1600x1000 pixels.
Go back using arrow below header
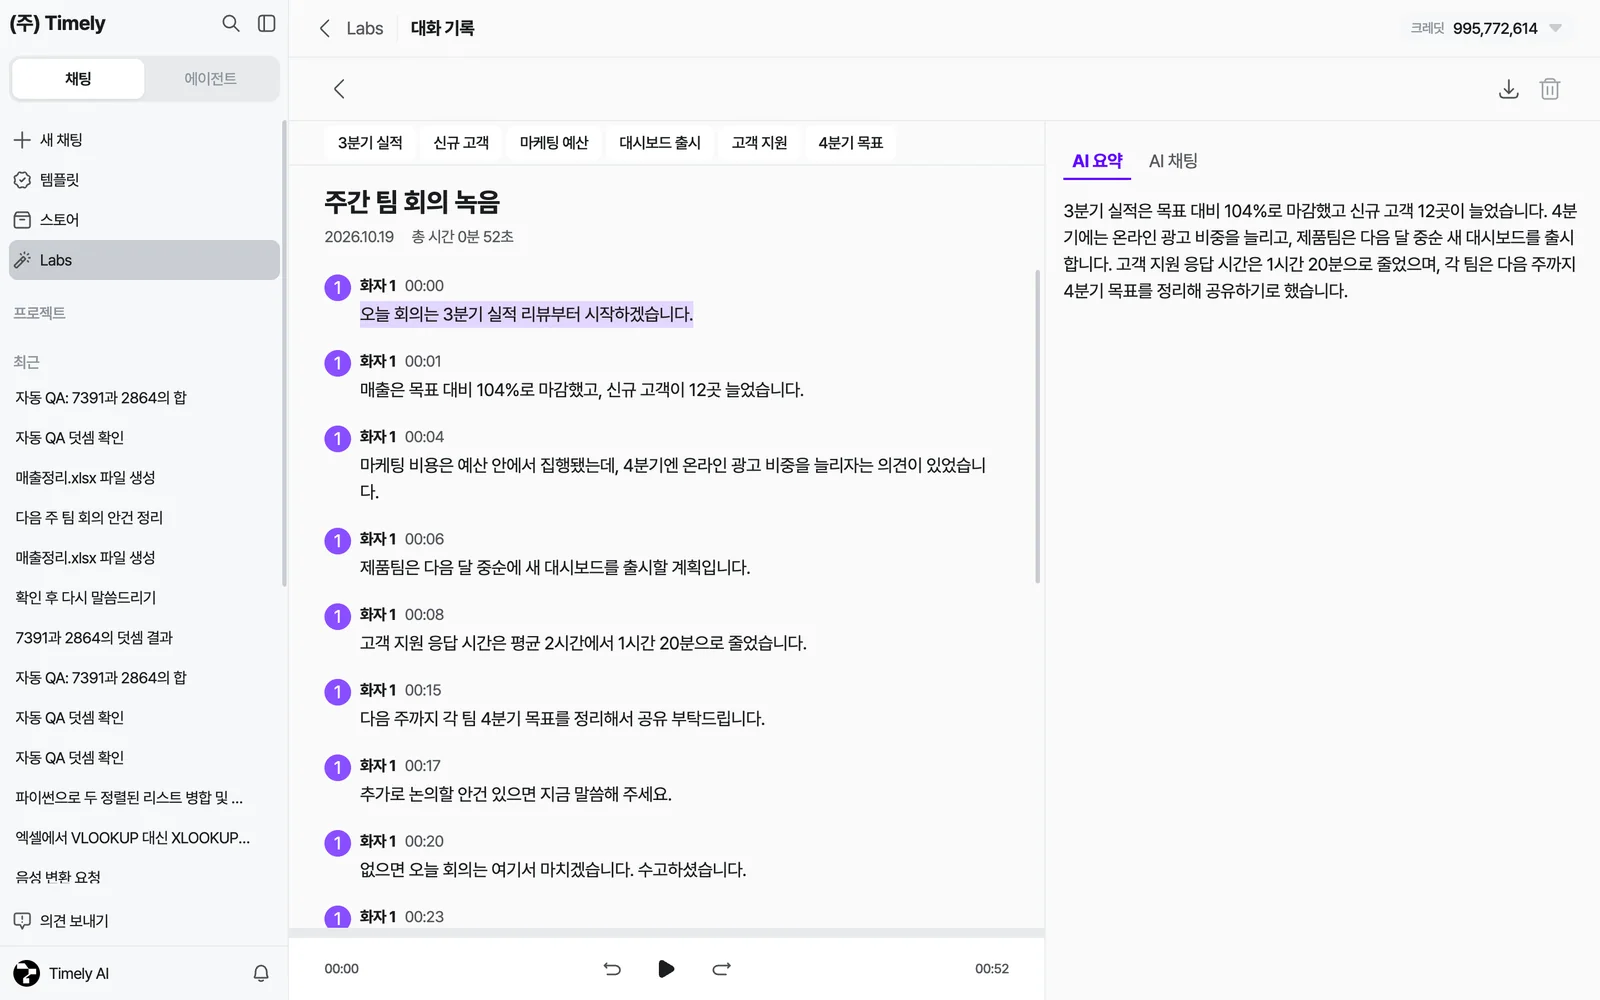tap(339, 89)
